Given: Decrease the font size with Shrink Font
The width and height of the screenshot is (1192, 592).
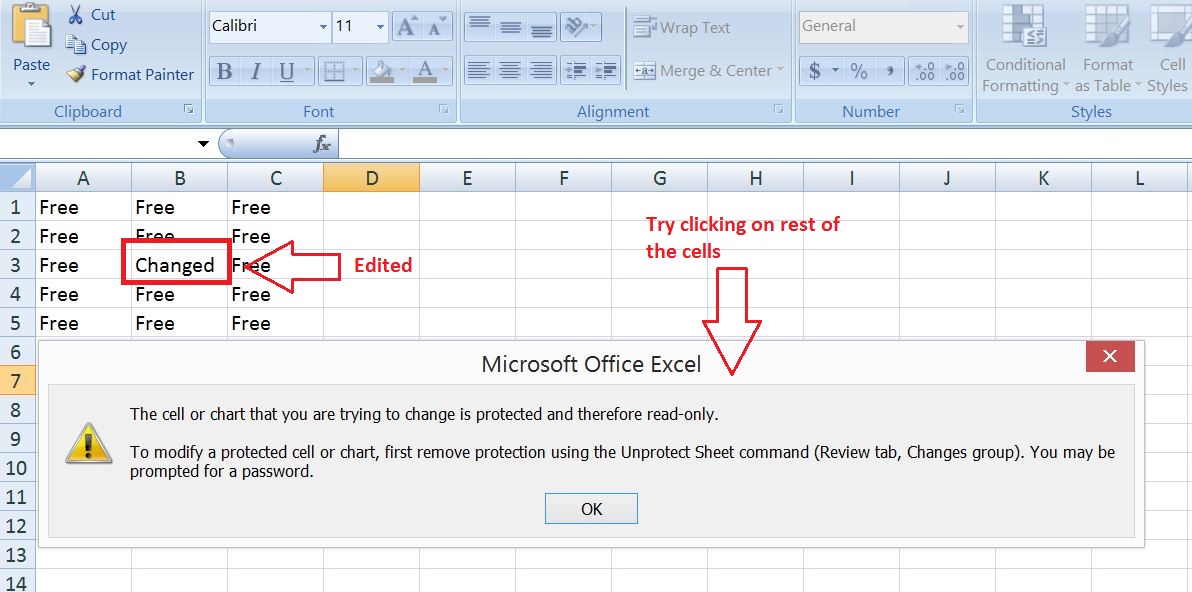Looking at the screenshot, I should pyautogui.click(x=436, y=27).
